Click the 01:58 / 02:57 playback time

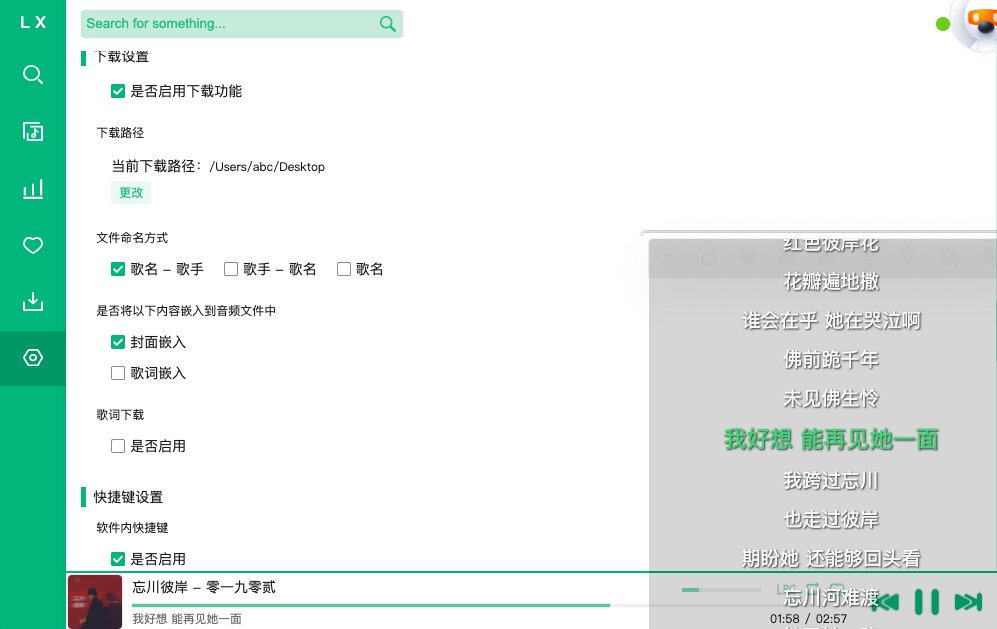point(808,619)
